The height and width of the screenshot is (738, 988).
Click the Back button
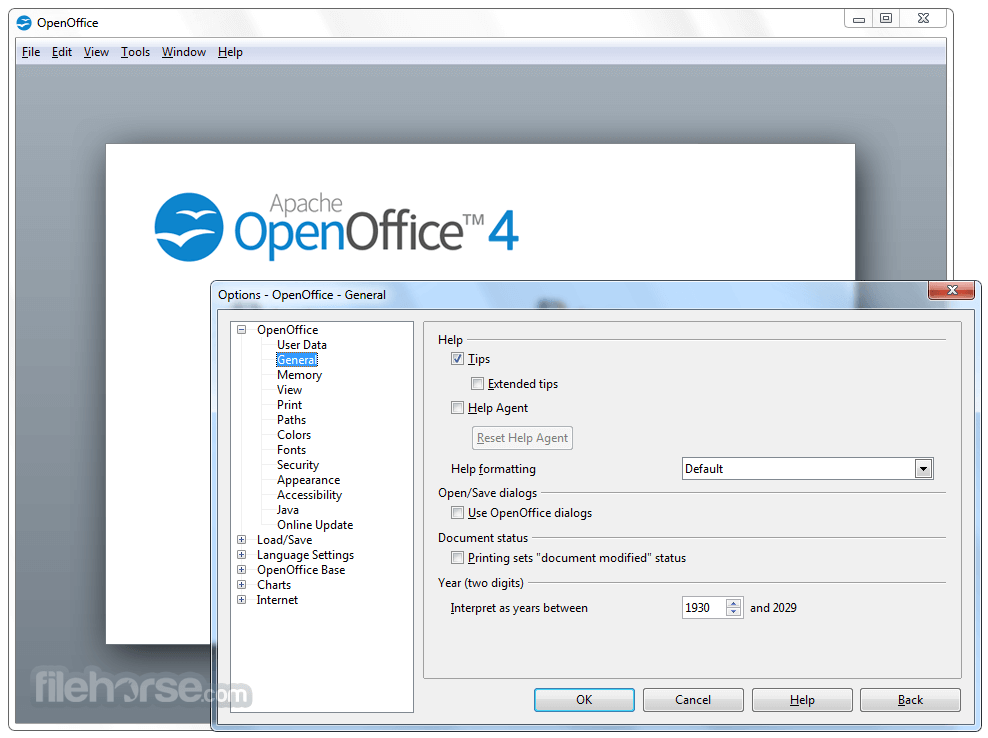point(910,700)
